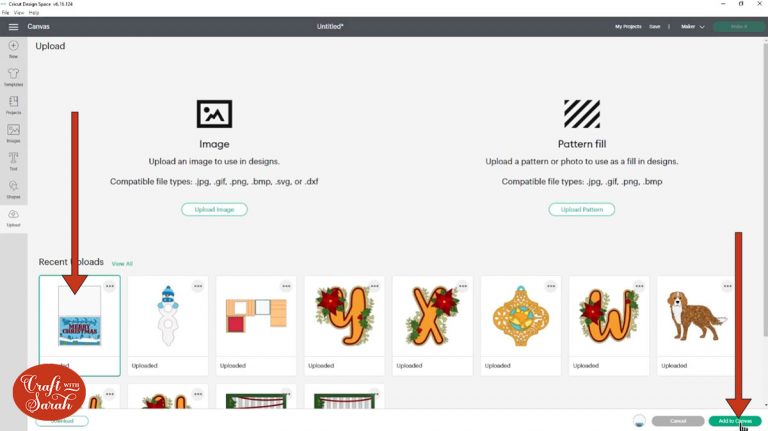Click the Upload Pattern button
This screenshot has width=768, height=431.
581,210
